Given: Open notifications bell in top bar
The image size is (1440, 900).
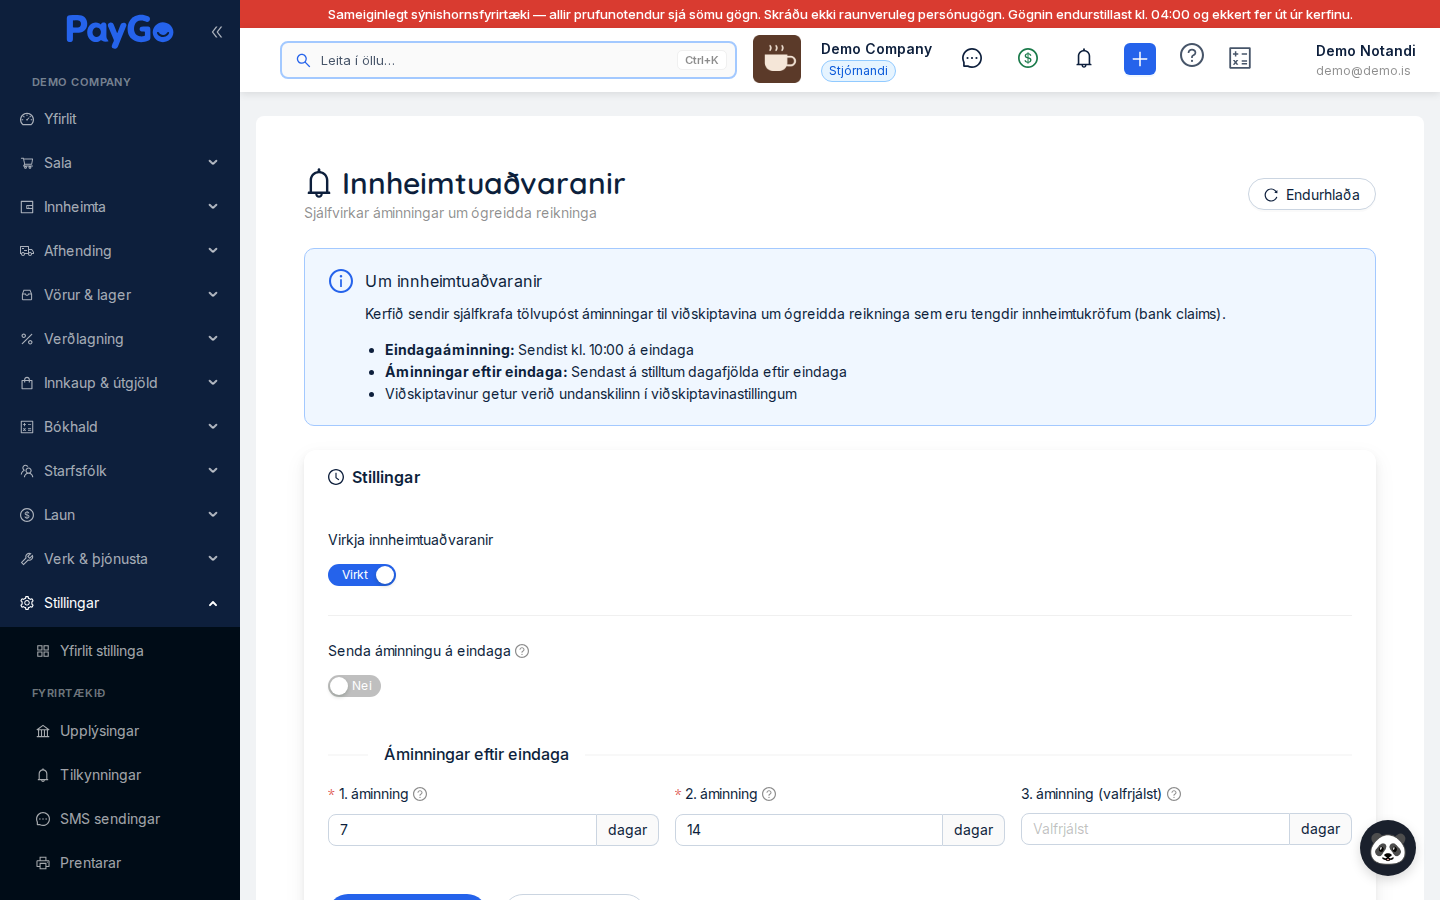Looking at the screenshot, I should pyautogui.click(x=1084, y=58).
